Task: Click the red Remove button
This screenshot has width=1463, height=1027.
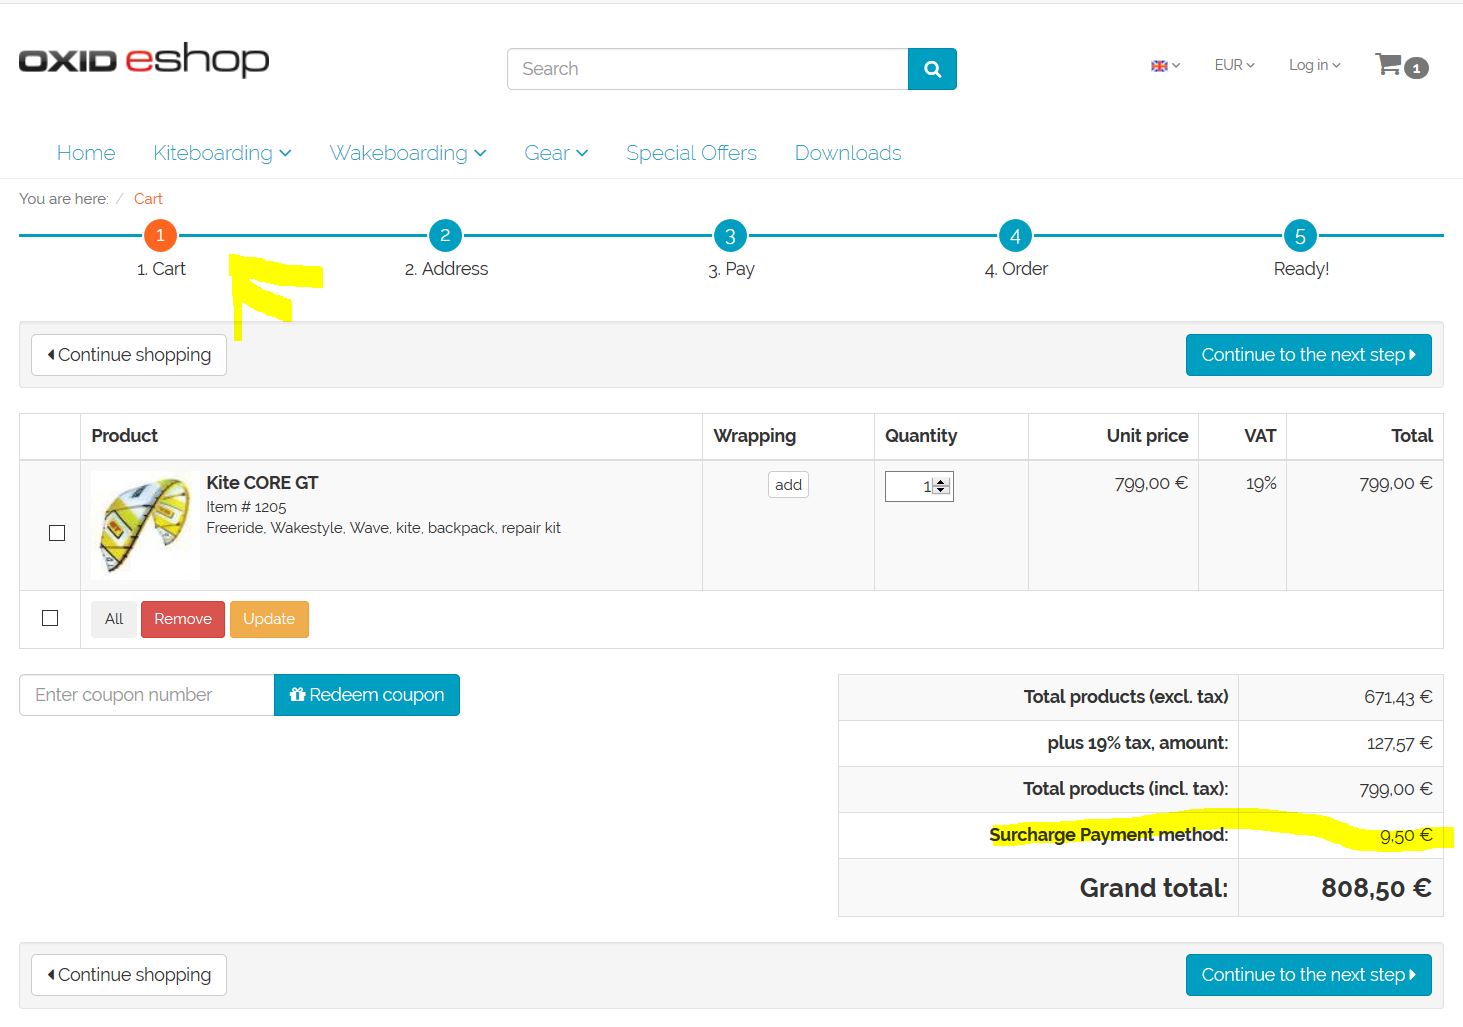Action: [183, 619]
